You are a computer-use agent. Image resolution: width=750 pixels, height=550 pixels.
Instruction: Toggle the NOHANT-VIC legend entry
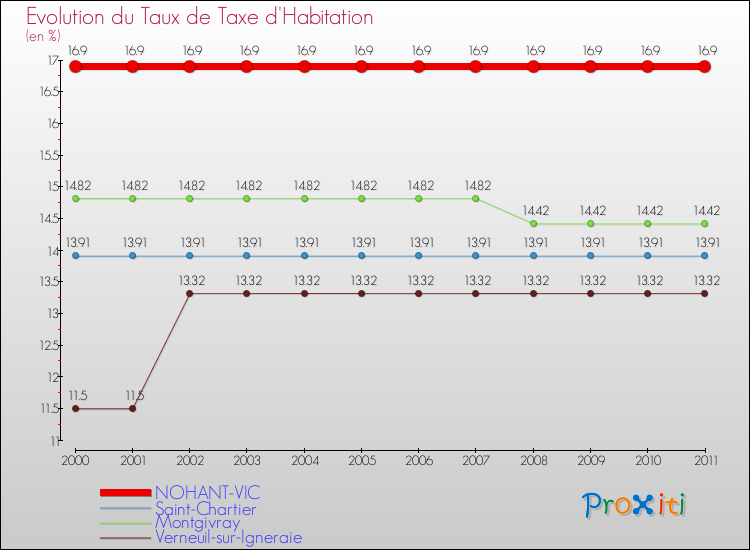coord(206,493)
